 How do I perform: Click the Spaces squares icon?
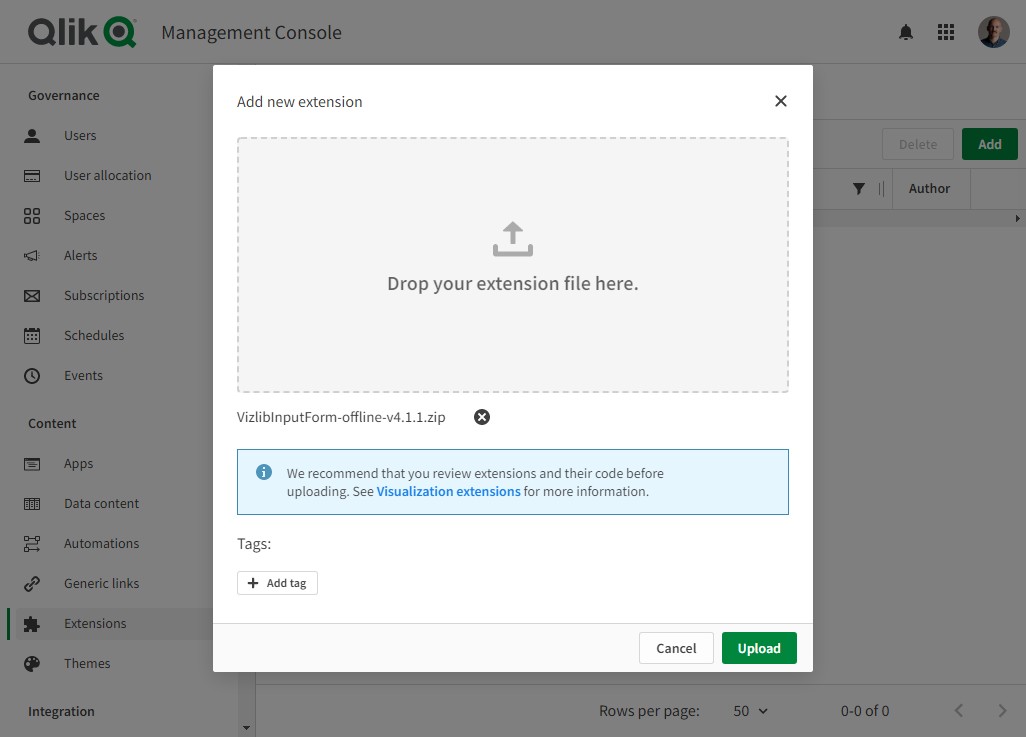click(32, 215)
